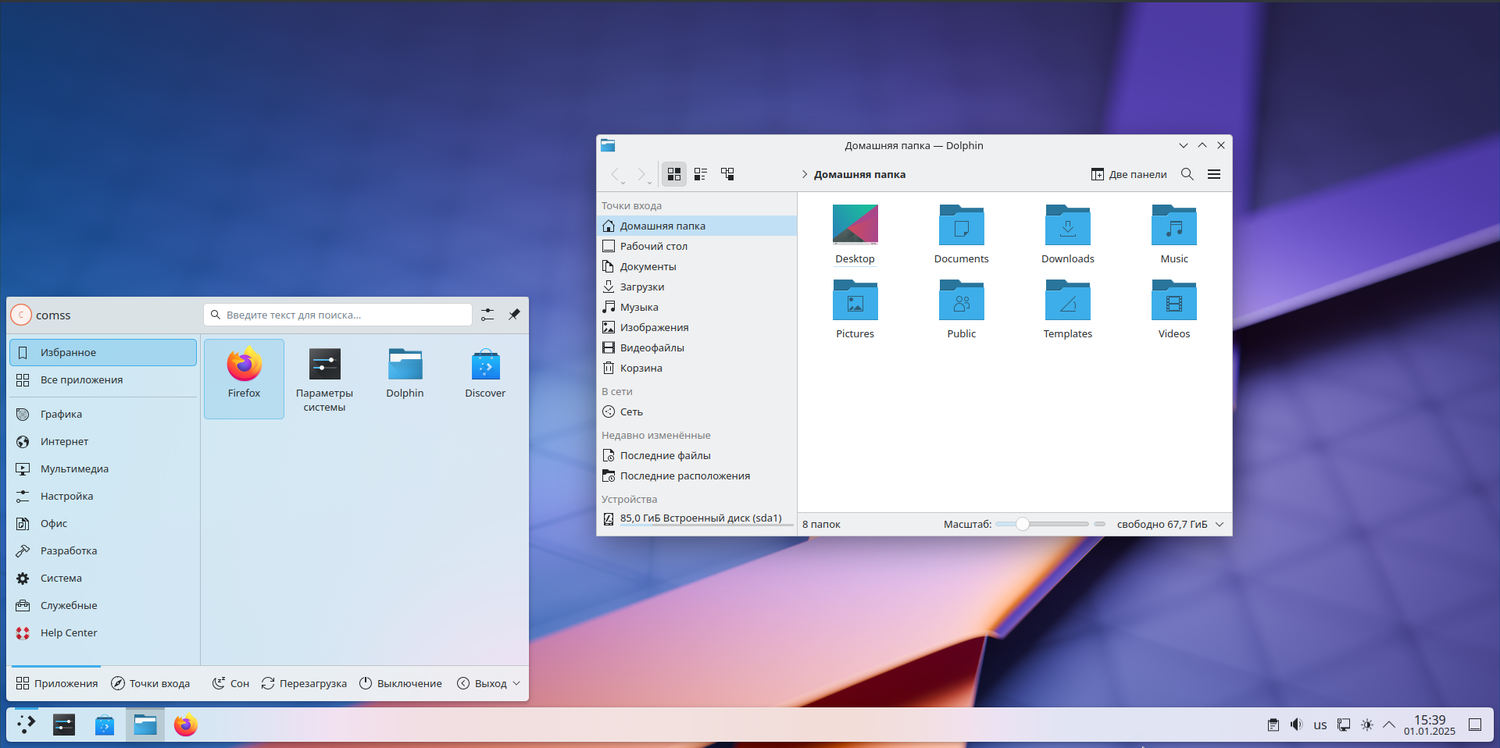The width and height of the screenshot is (1500, 748).
Task: Open the Система category
Action: click(103, 578)
